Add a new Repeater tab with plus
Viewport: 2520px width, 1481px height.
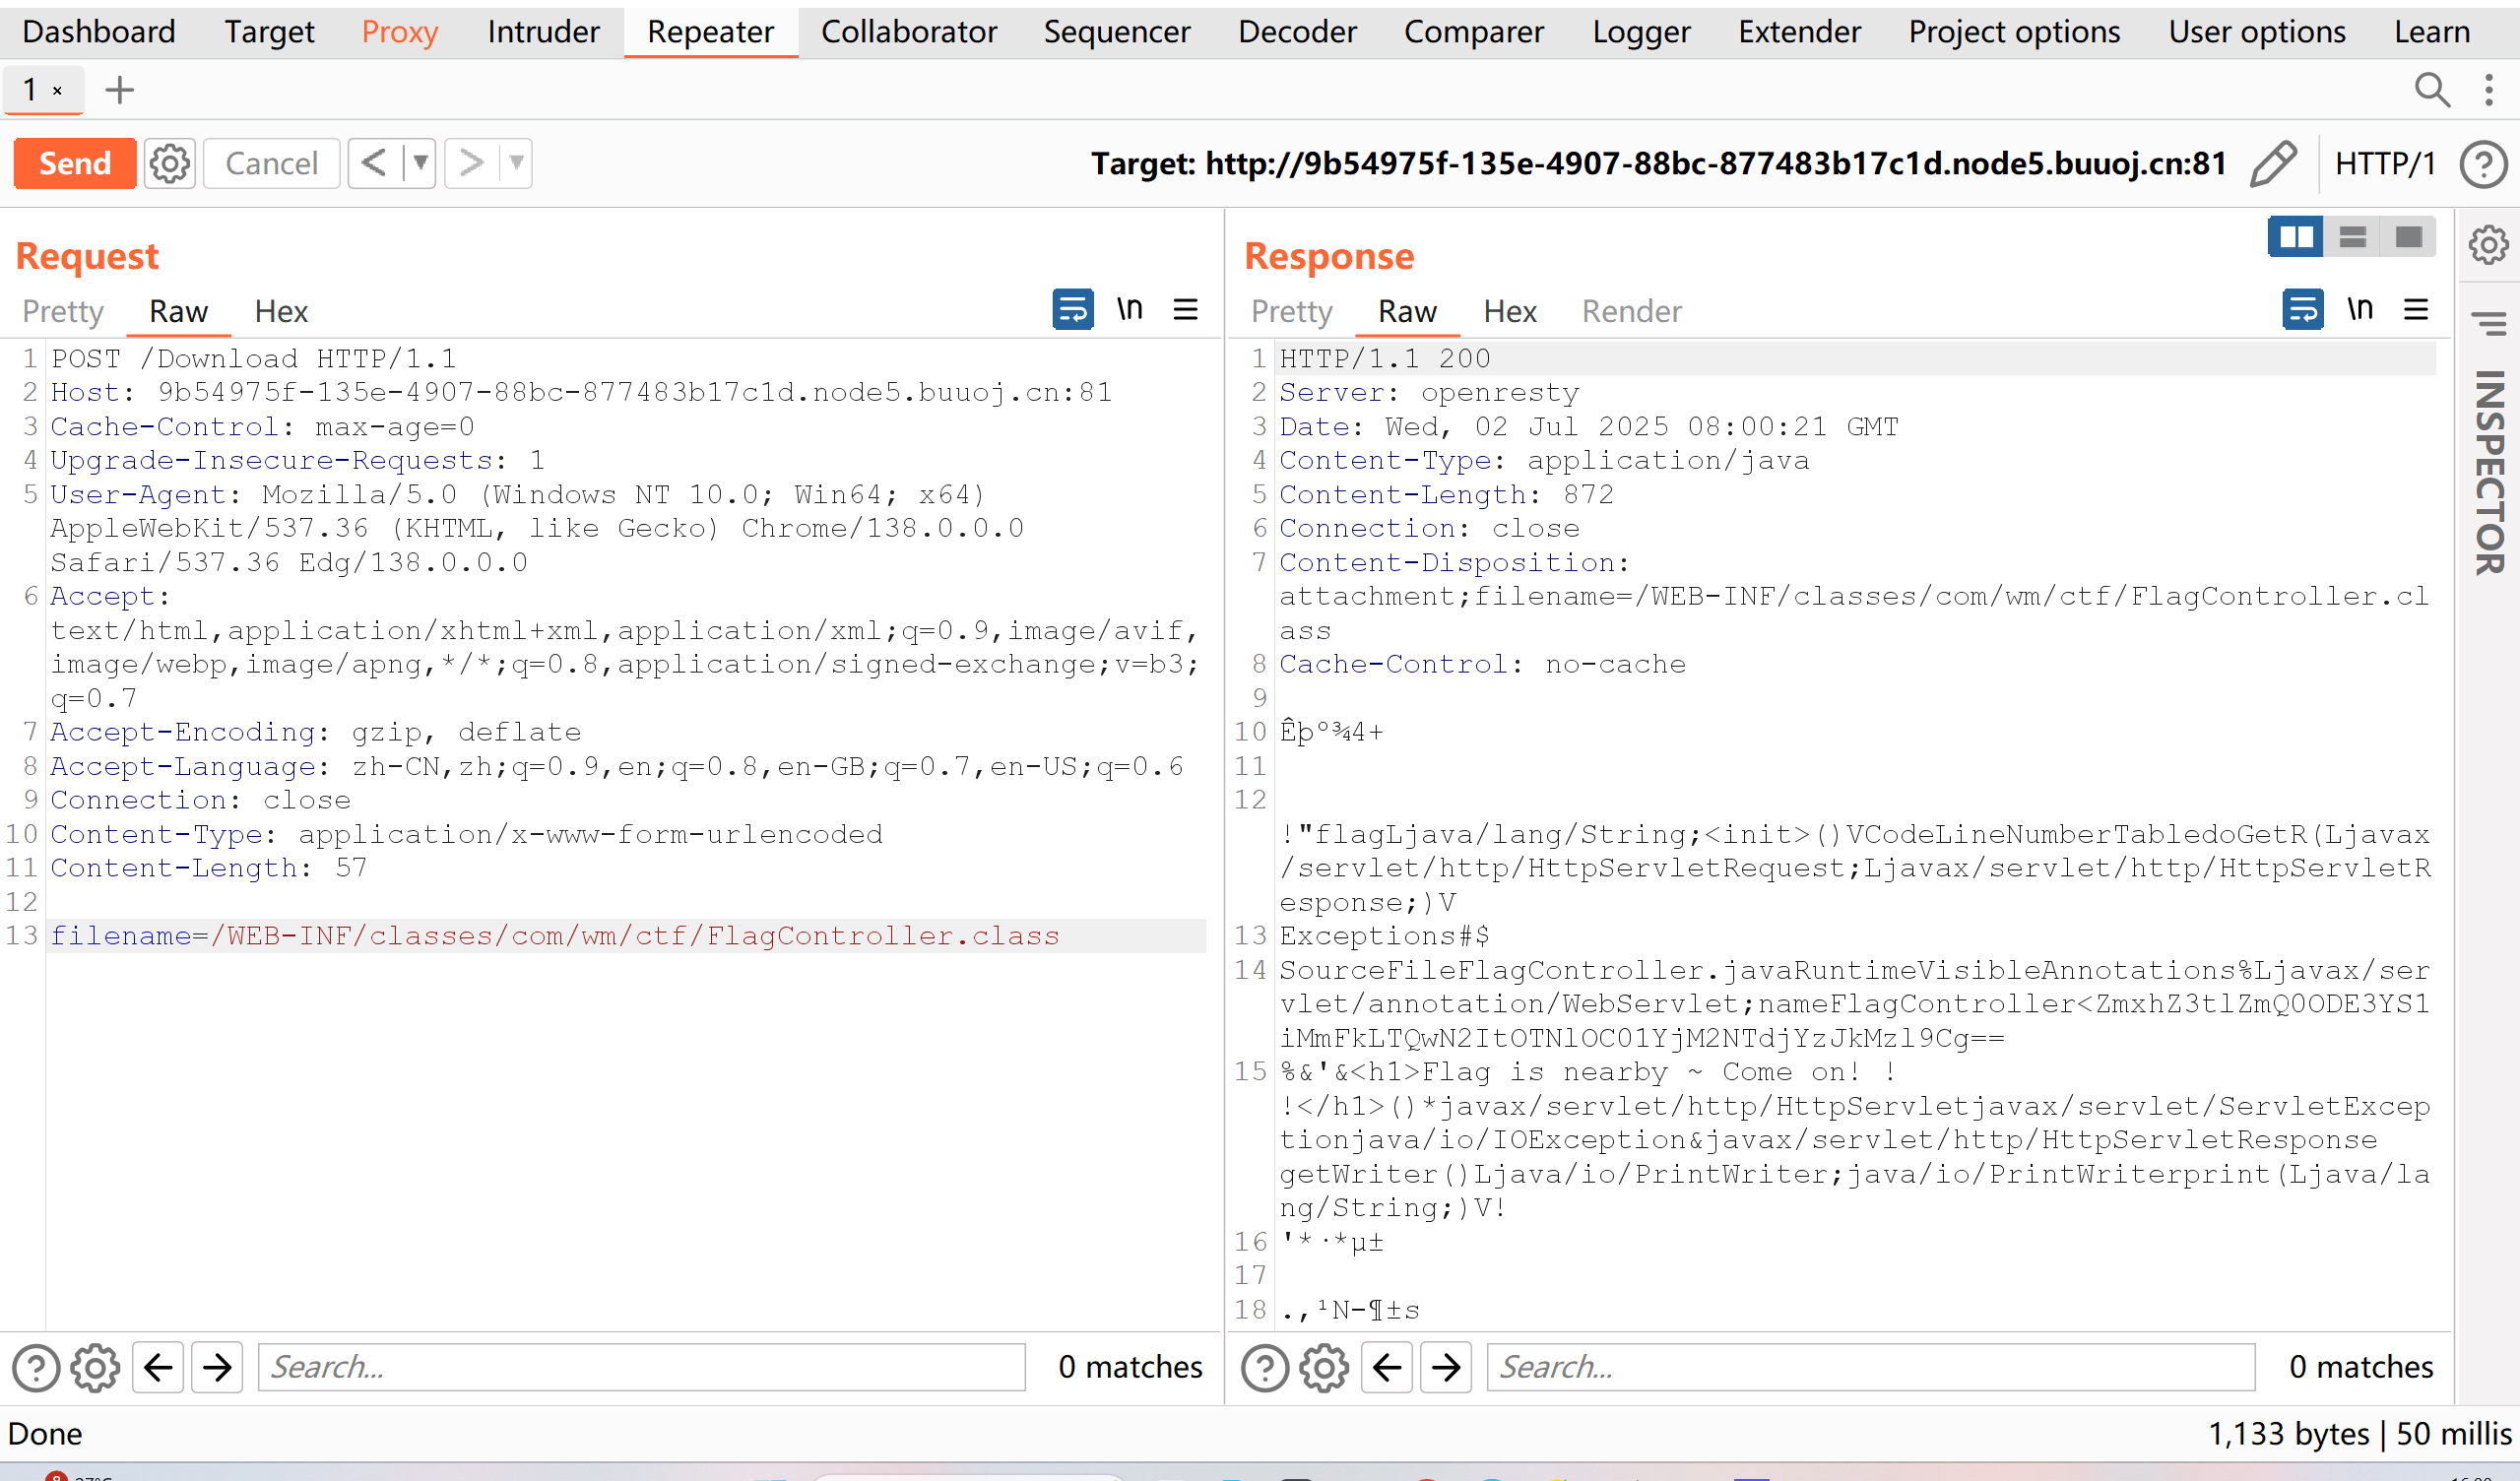click(x=119, y=90)
